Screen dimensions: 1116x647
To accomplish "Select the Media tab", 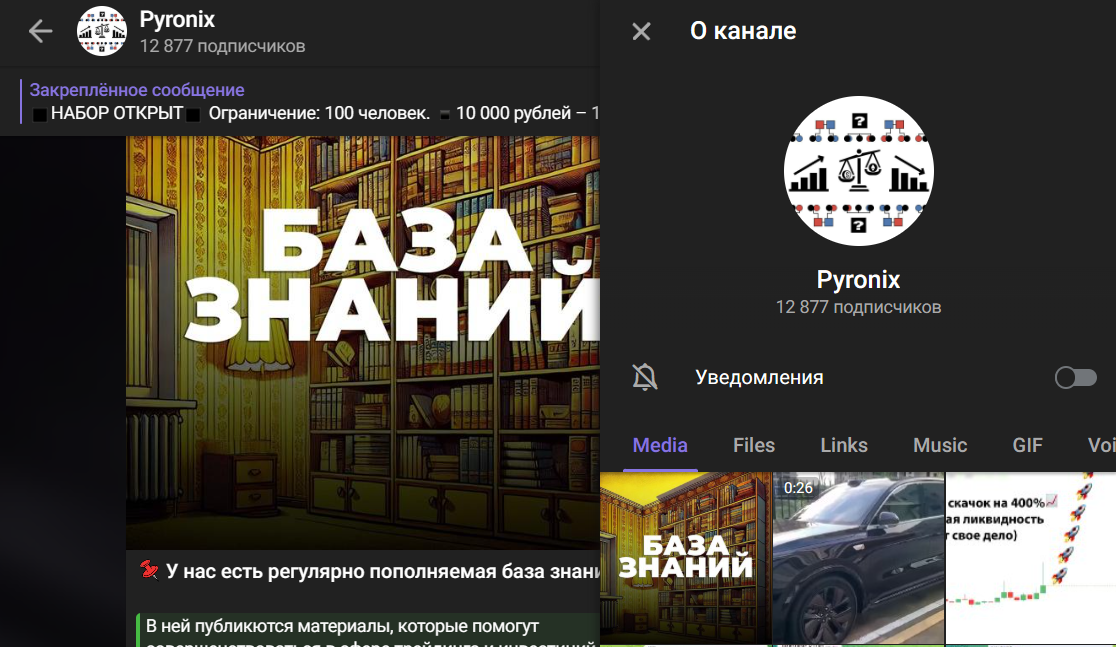I will click(x=659, y=445).
